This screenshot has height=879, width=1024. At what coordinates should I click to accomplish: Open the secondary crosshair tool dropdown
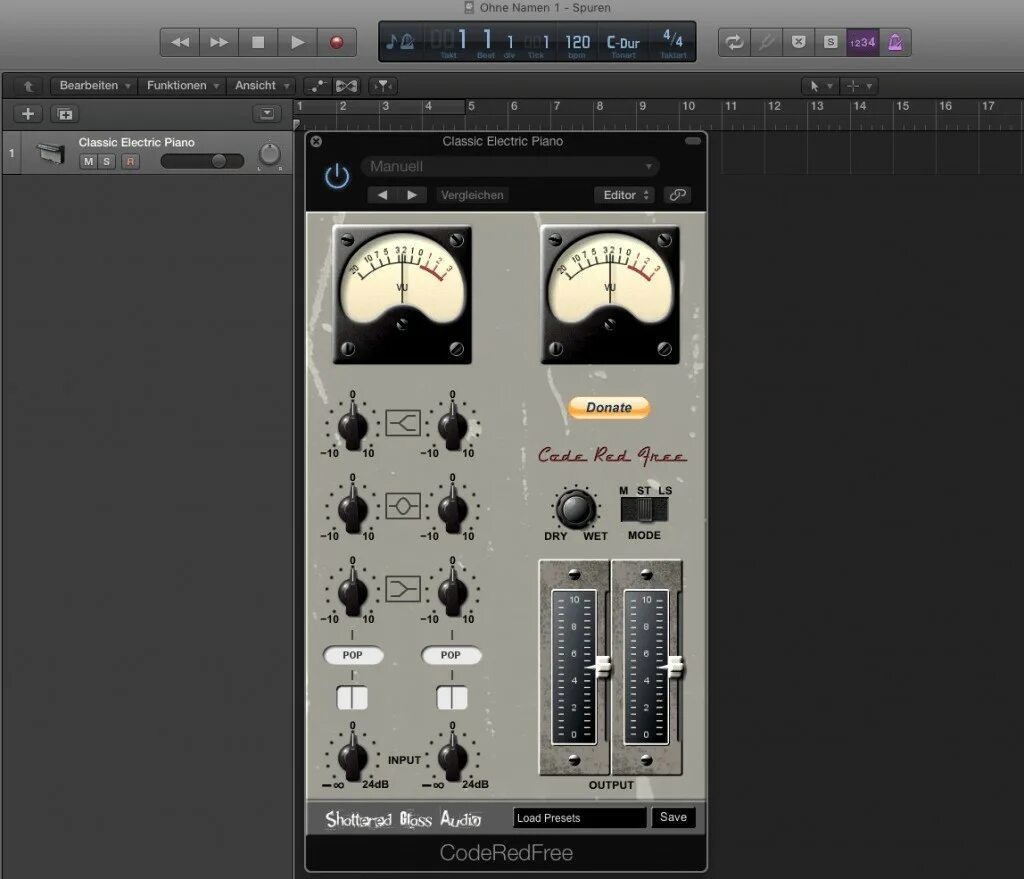point(859,86)
